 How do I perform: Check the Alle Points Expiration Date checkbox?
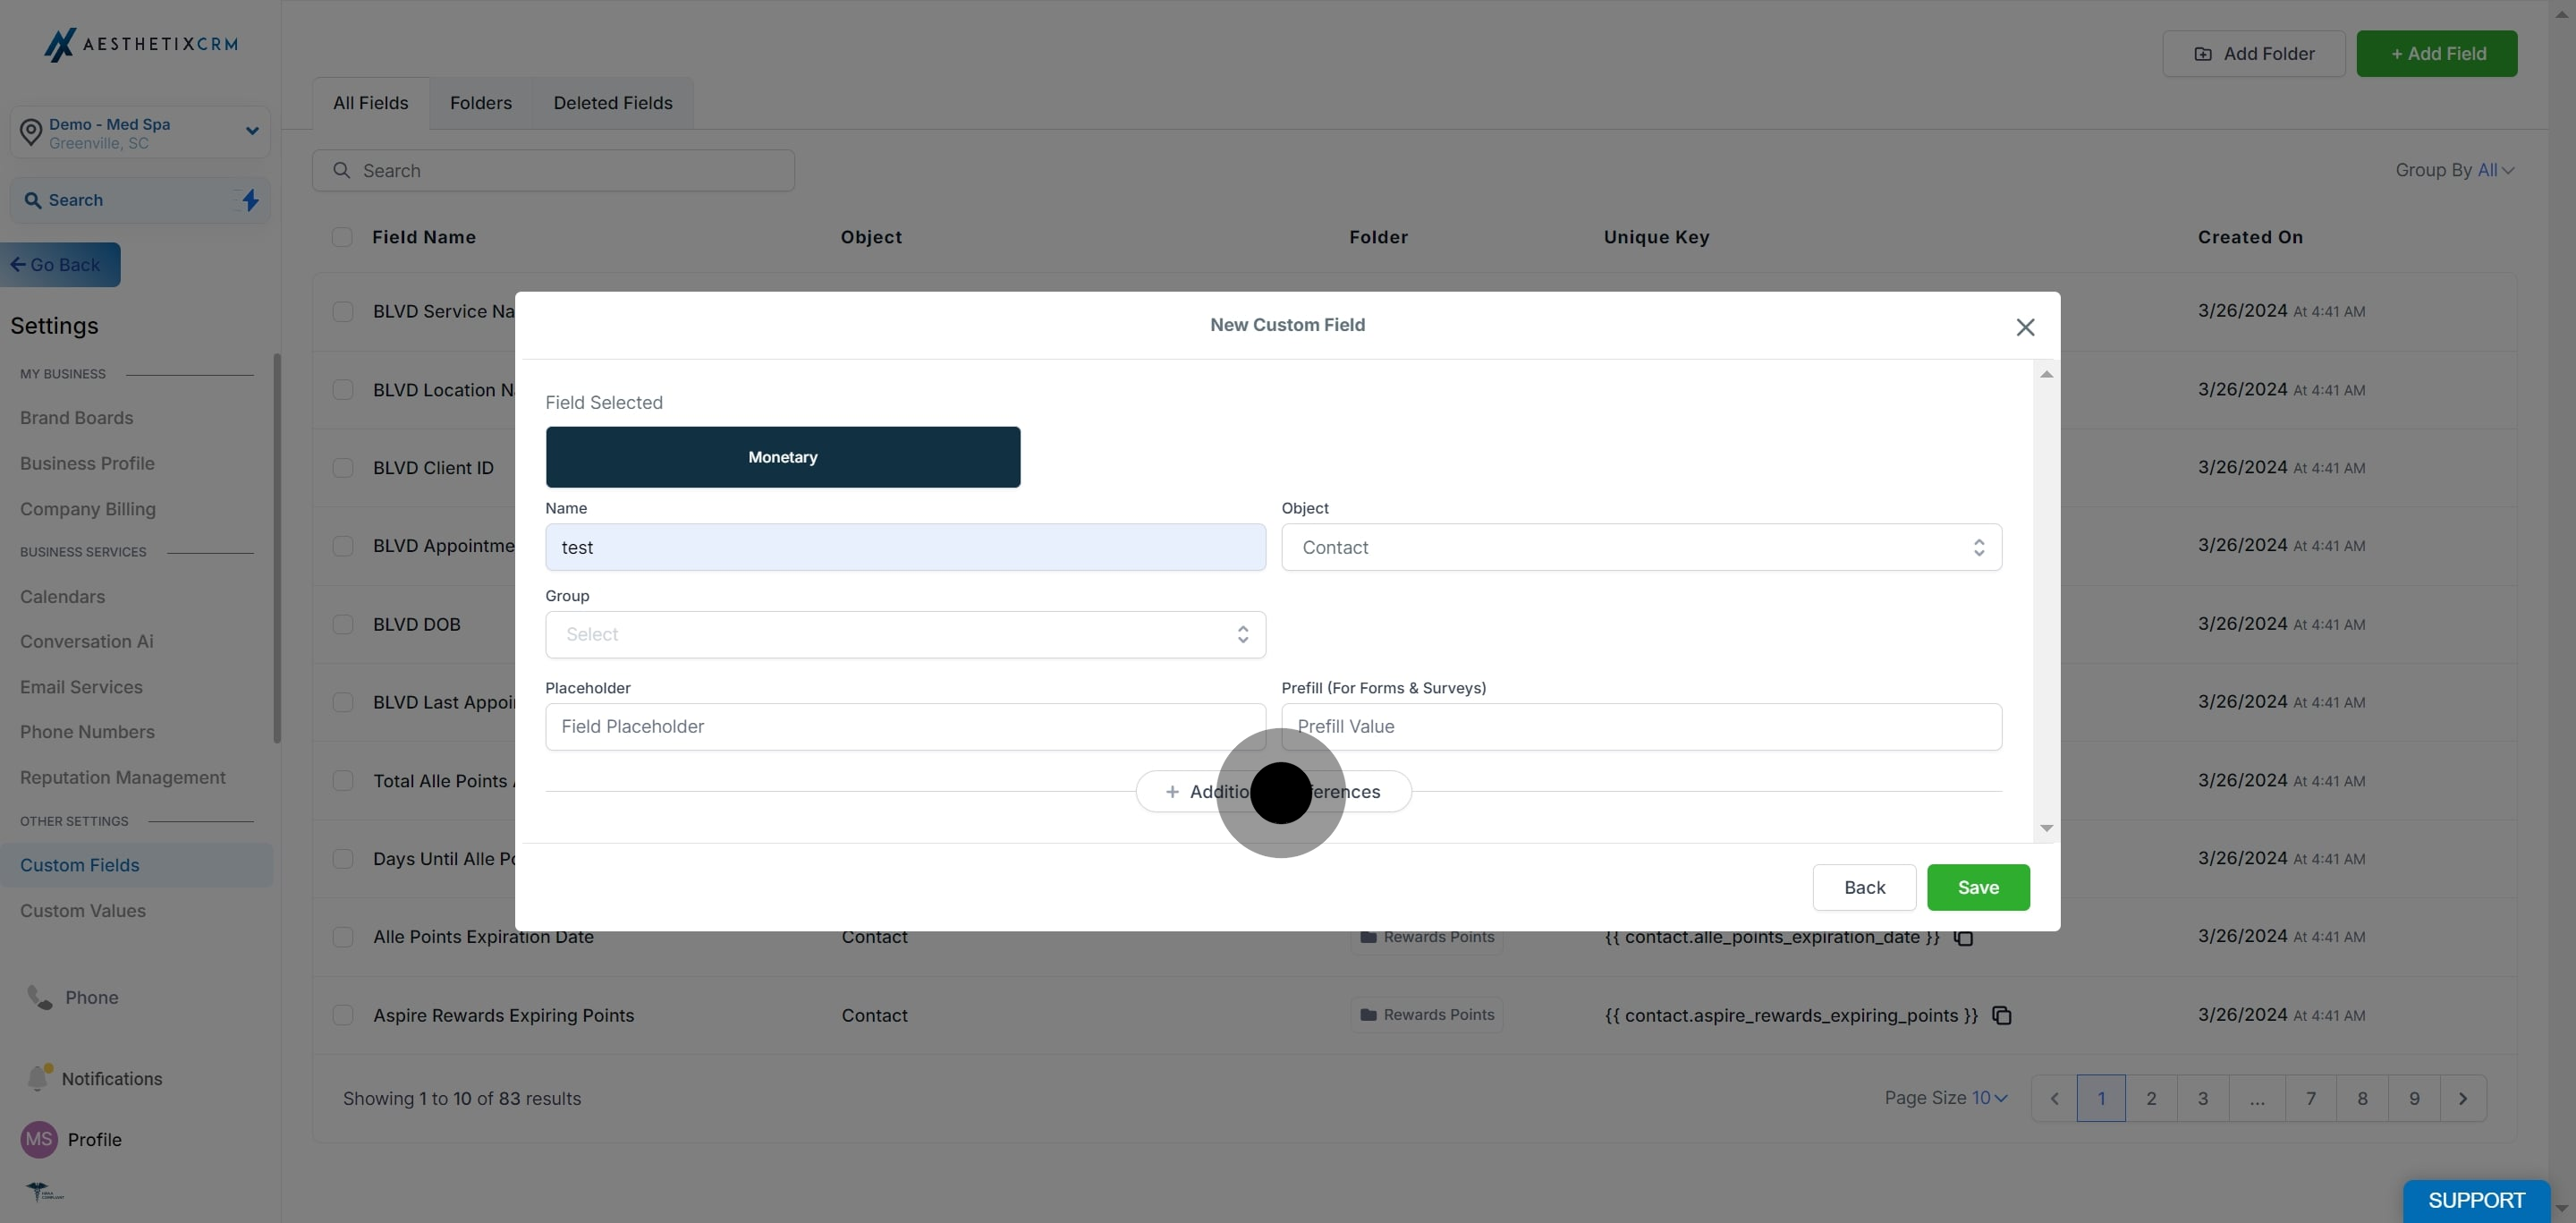[343, 937]
